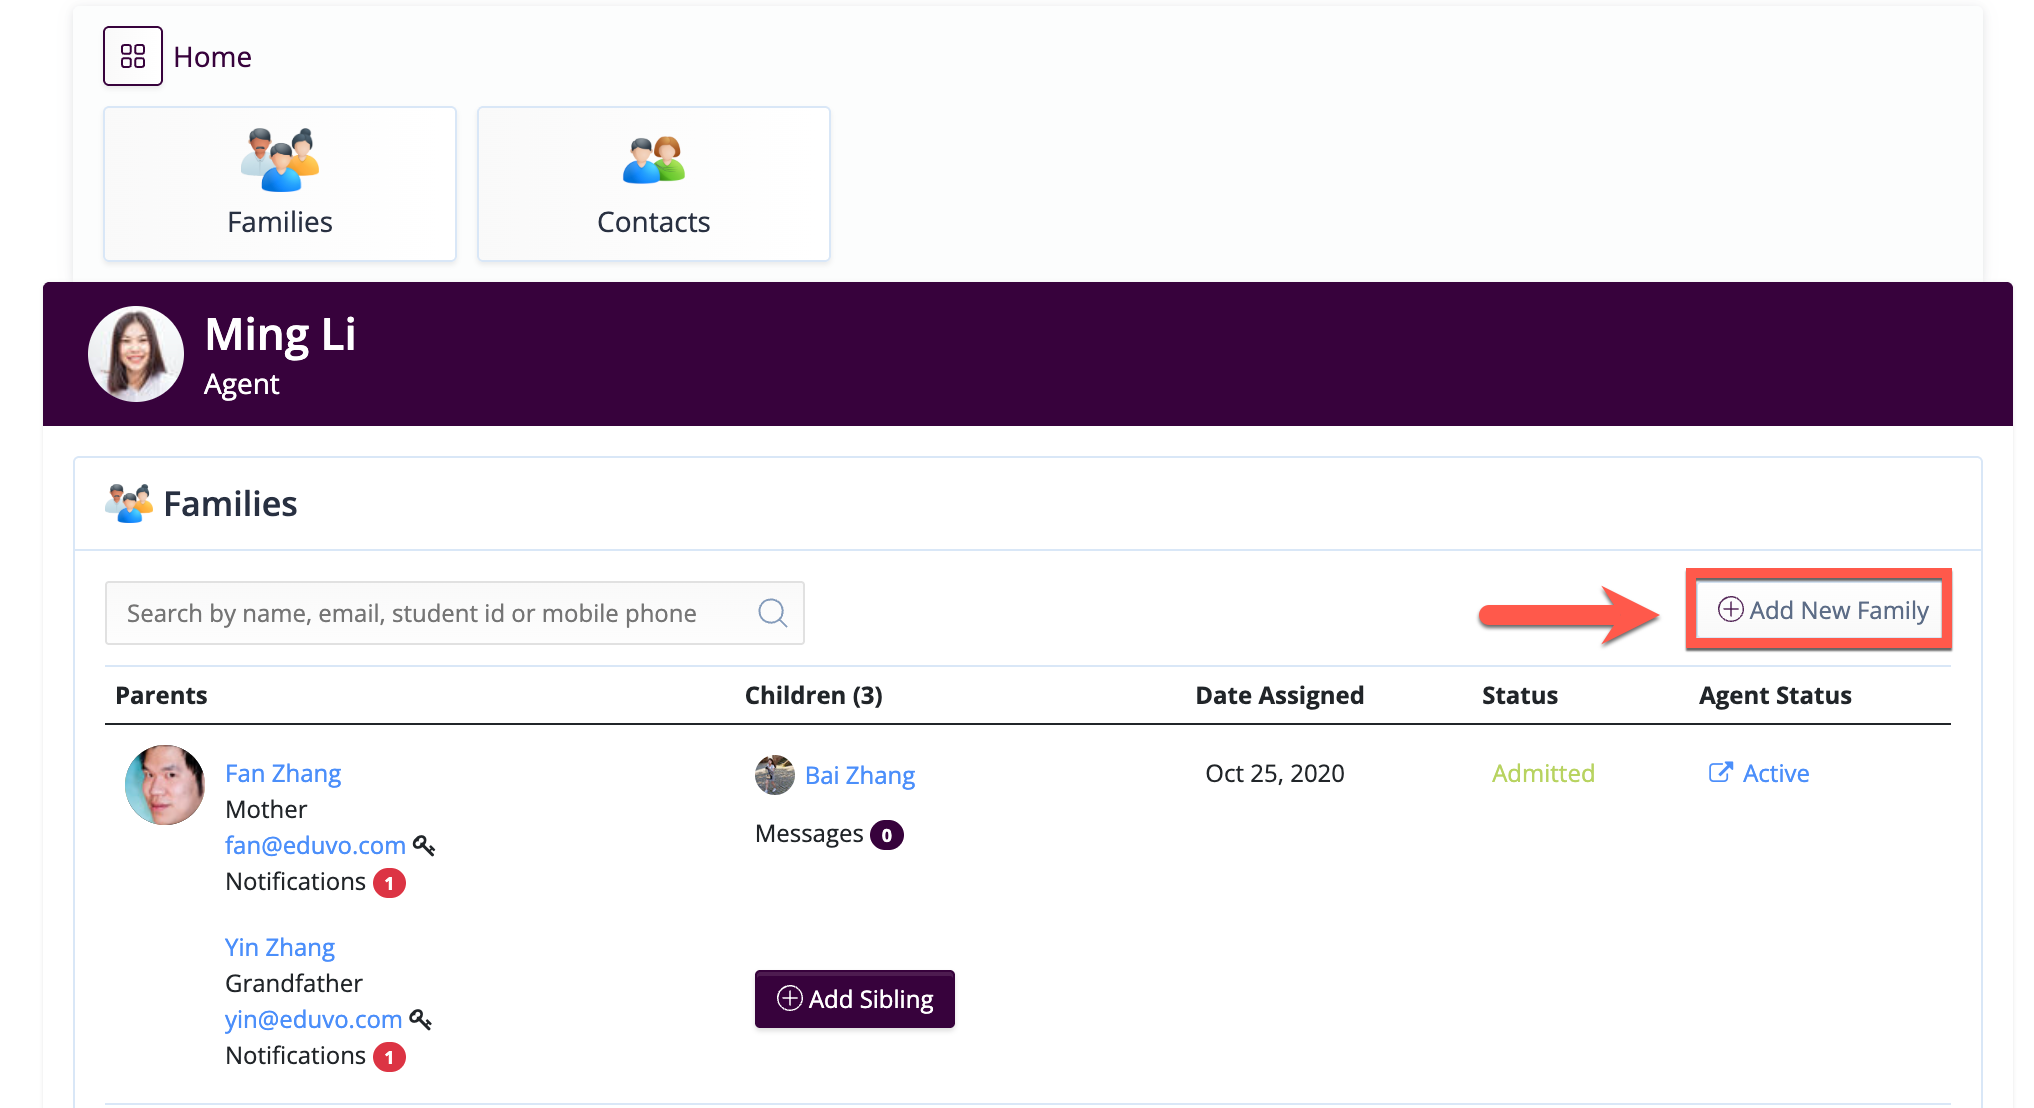
Task: Focus the family search input field
Action: coord(430,613)
